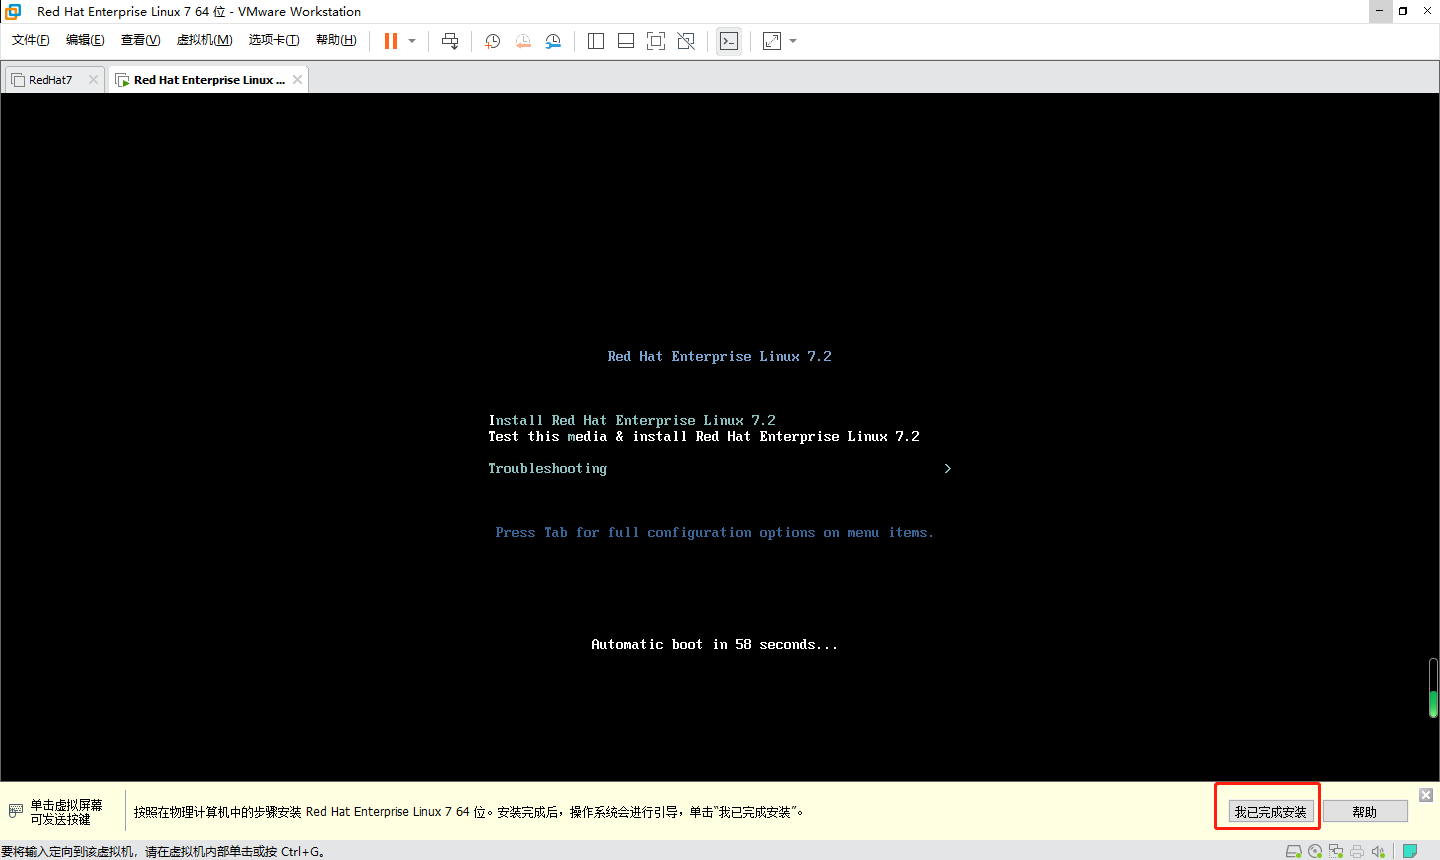
Task: Click the network adapter status icon
Action: click(x=1336, y=851)
